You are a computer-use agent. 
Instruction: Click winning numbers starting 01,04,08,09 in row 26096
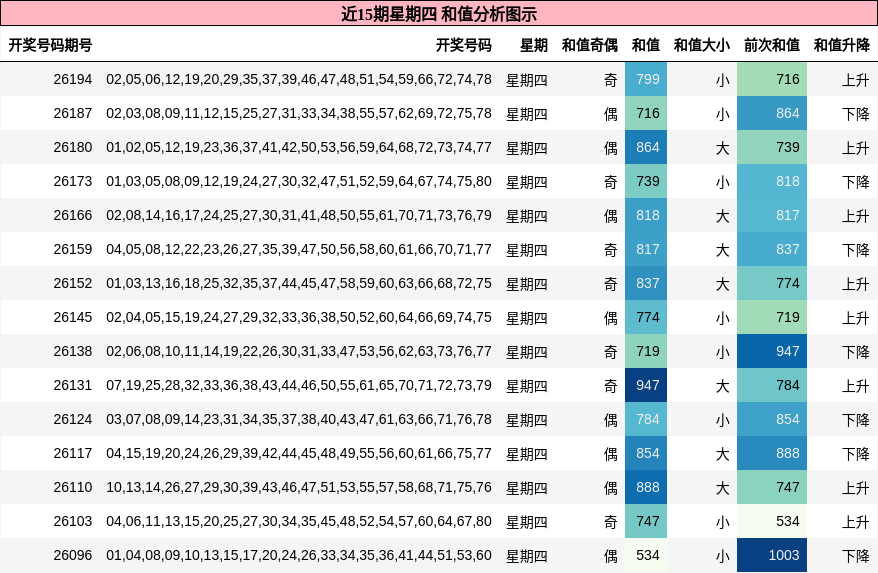tap(299, 555)
